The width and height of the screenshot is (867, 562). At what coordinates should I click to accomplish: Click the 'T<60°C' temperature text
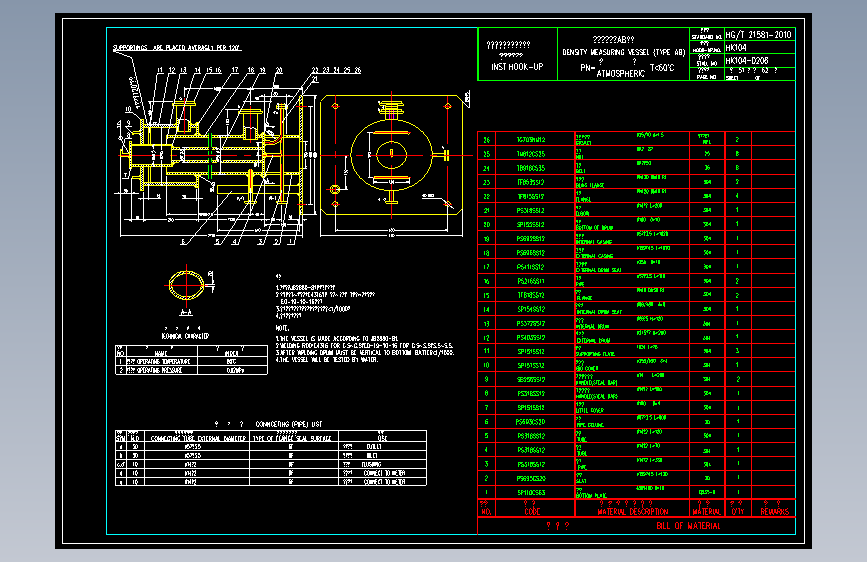click(x=662, y=67)
